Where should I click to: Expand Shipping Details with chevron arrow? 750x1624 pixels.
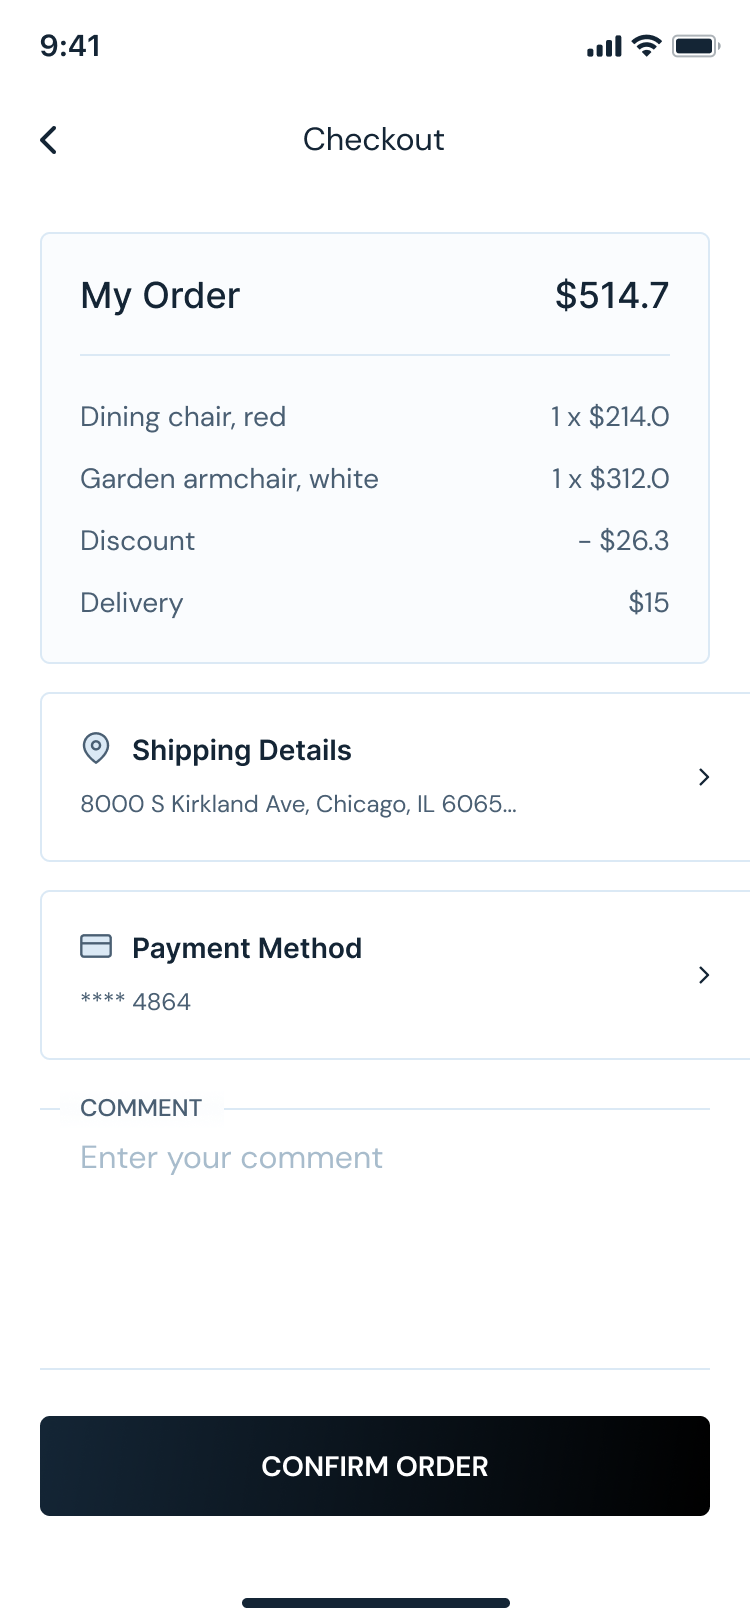tap(704, 777)
